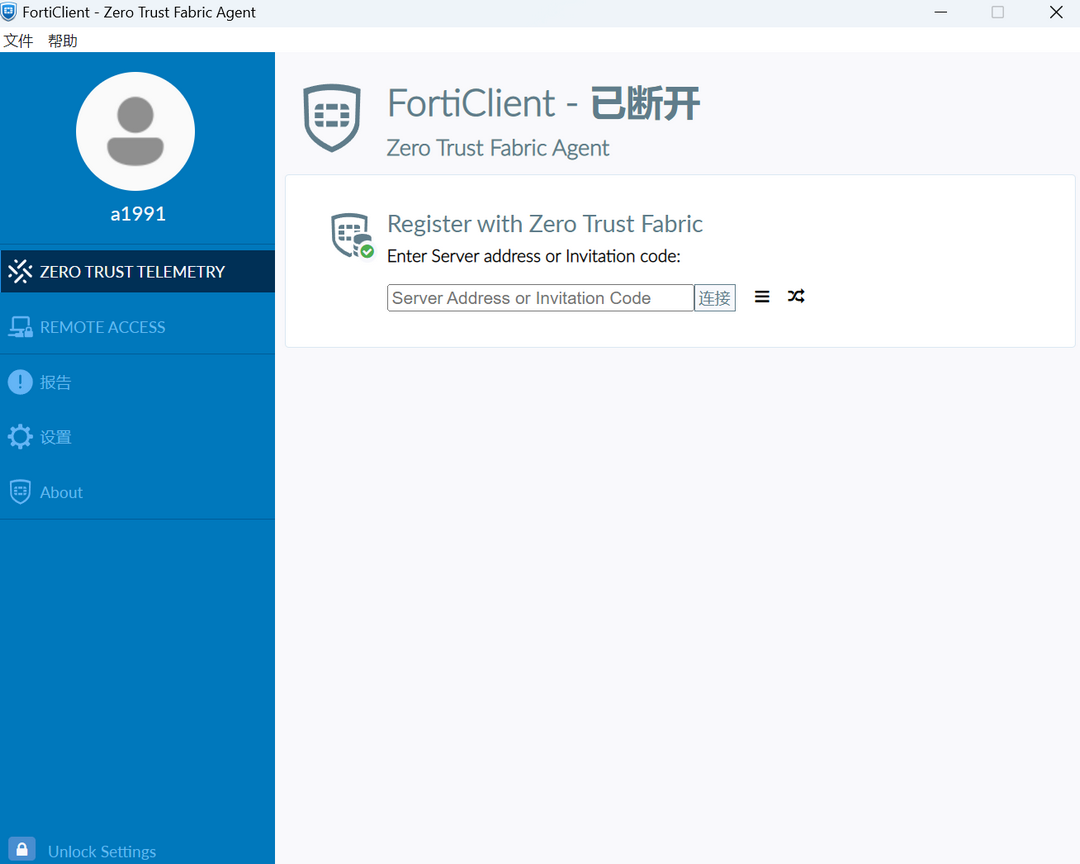Click Unlock Settings at the bottom
Screen dimensions: 1080x864
pyautogui.click(x=102, y=849)
